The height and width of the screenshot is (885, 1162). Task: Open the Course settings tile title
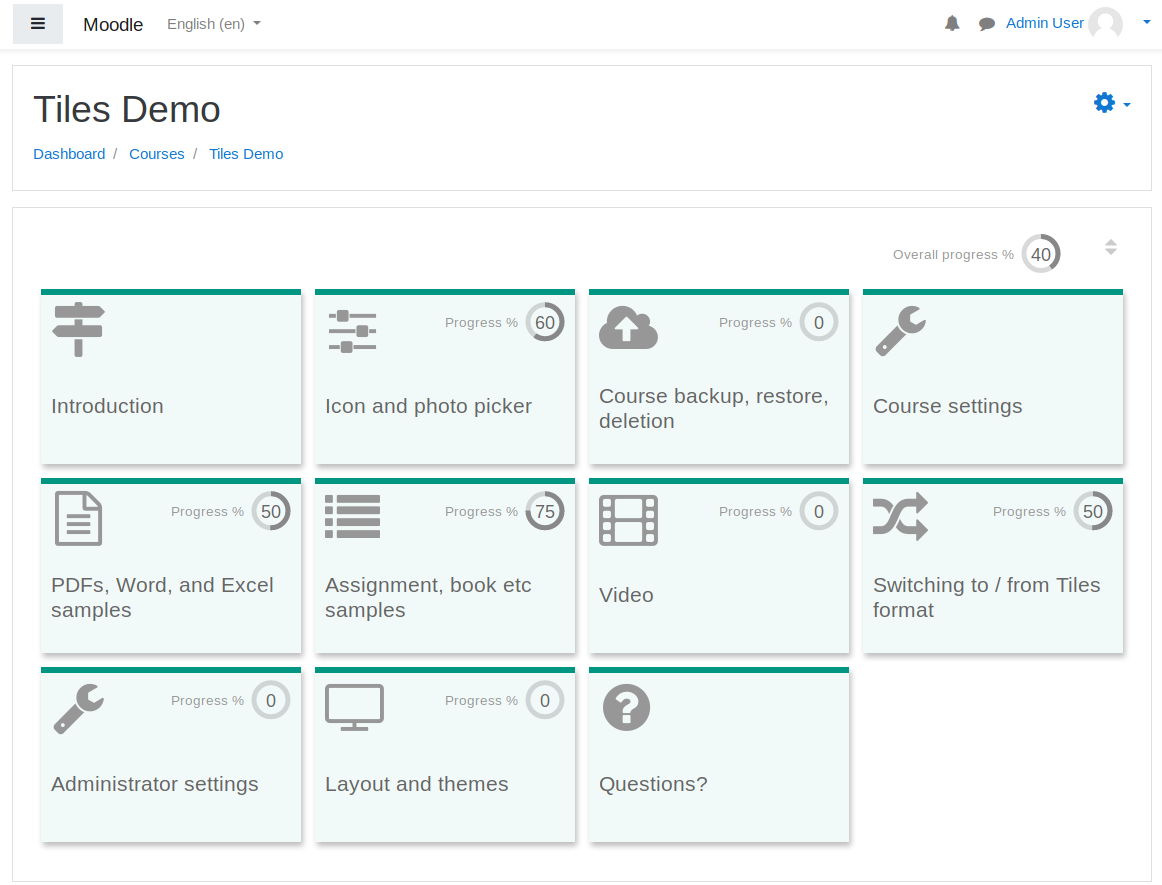tap(948, 406)
